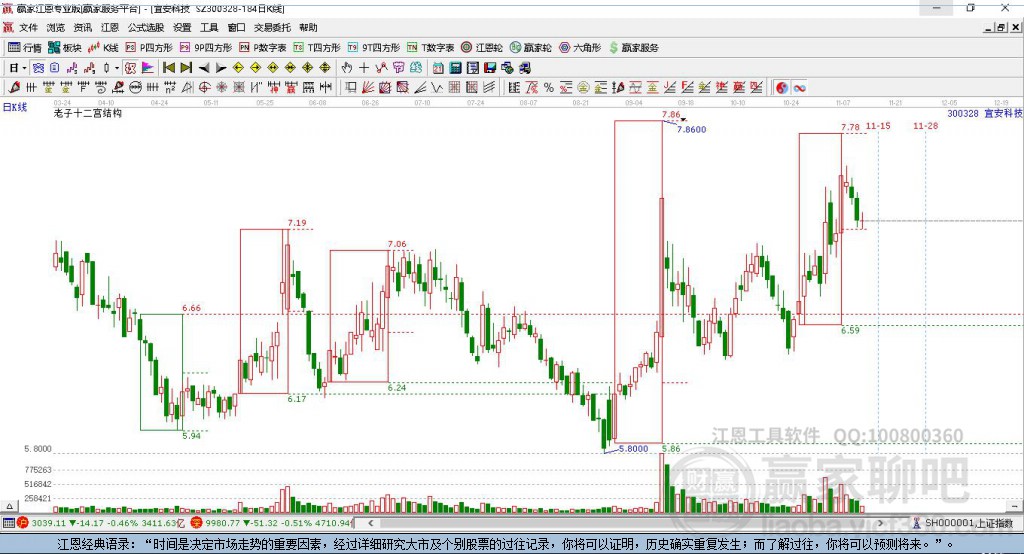Click the black left arrow icon
Viewport: 1024px width, 554px height.
pos(203,68)
